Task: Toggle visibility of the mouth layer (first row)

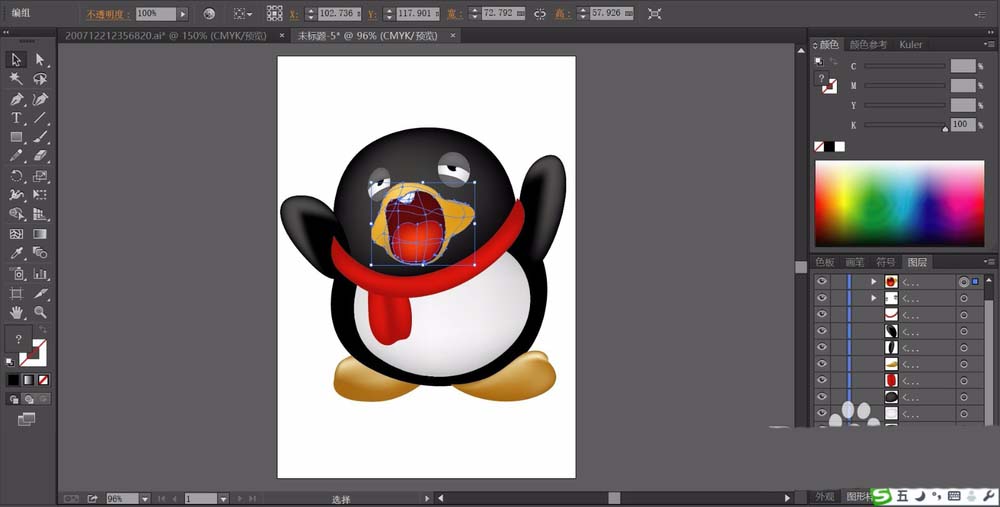Action: coord(822,281)
